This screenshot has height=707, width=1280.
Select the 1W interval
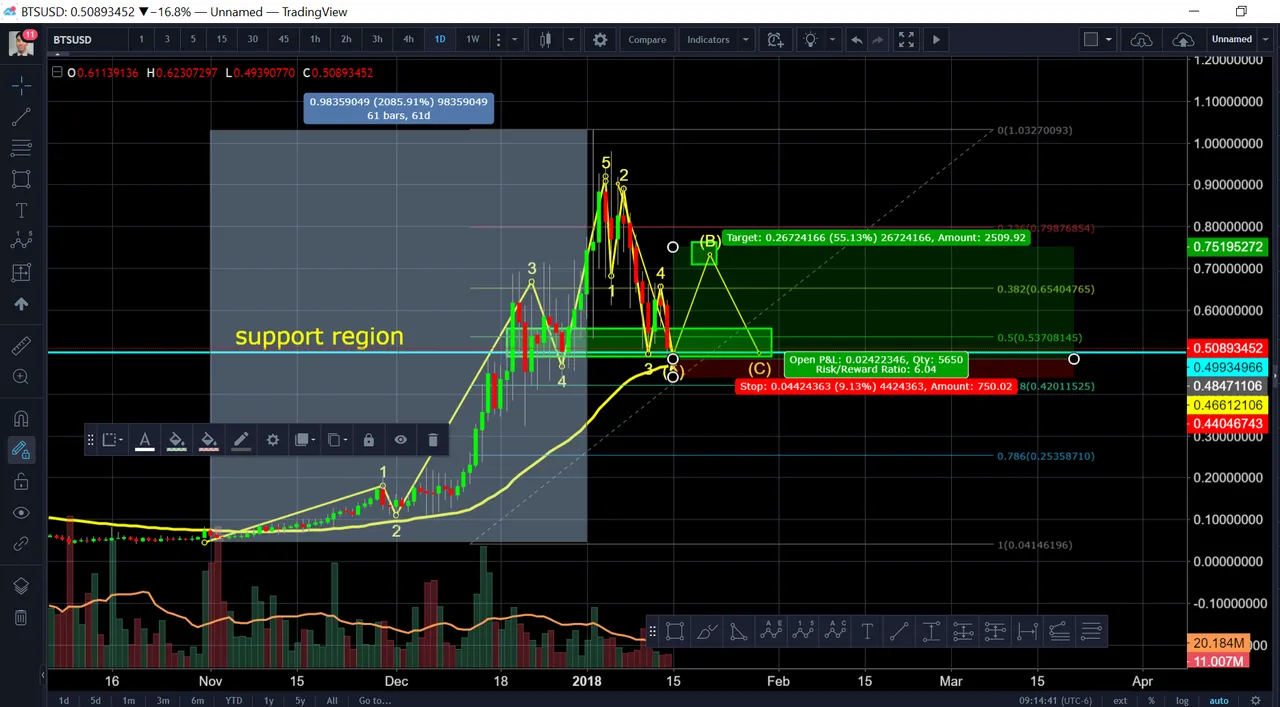click(x=473, y=40)
